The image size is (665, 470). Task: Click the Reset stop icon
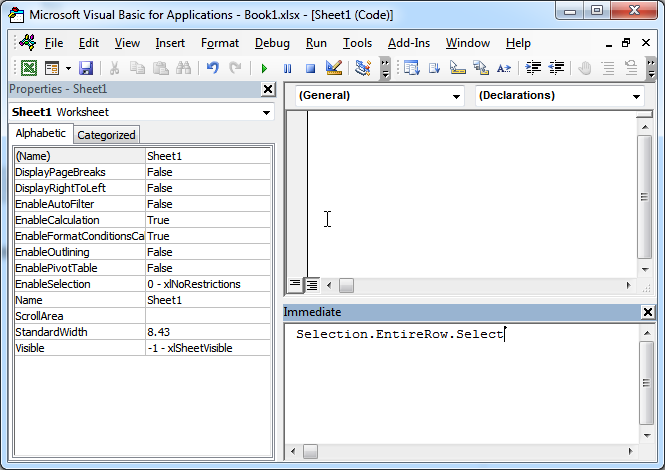click(310, 68)
